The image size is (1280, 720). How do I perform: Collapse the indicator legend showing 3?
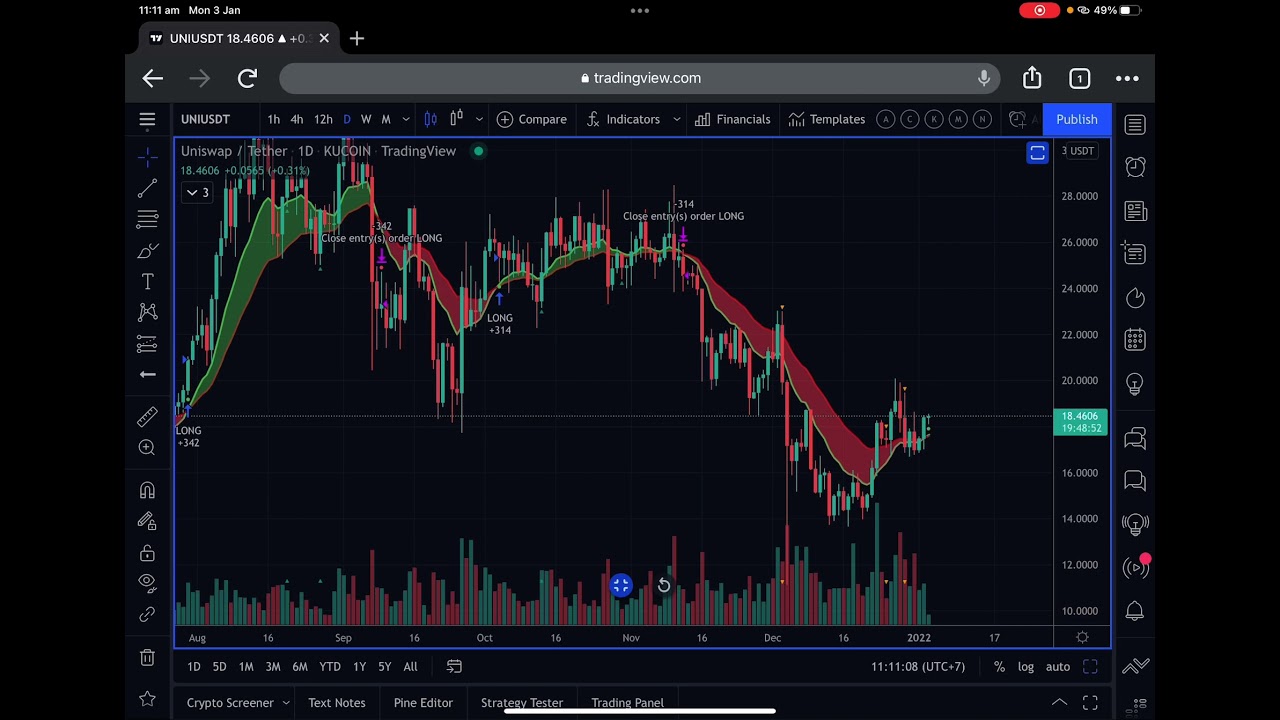[x=198, y=192]
